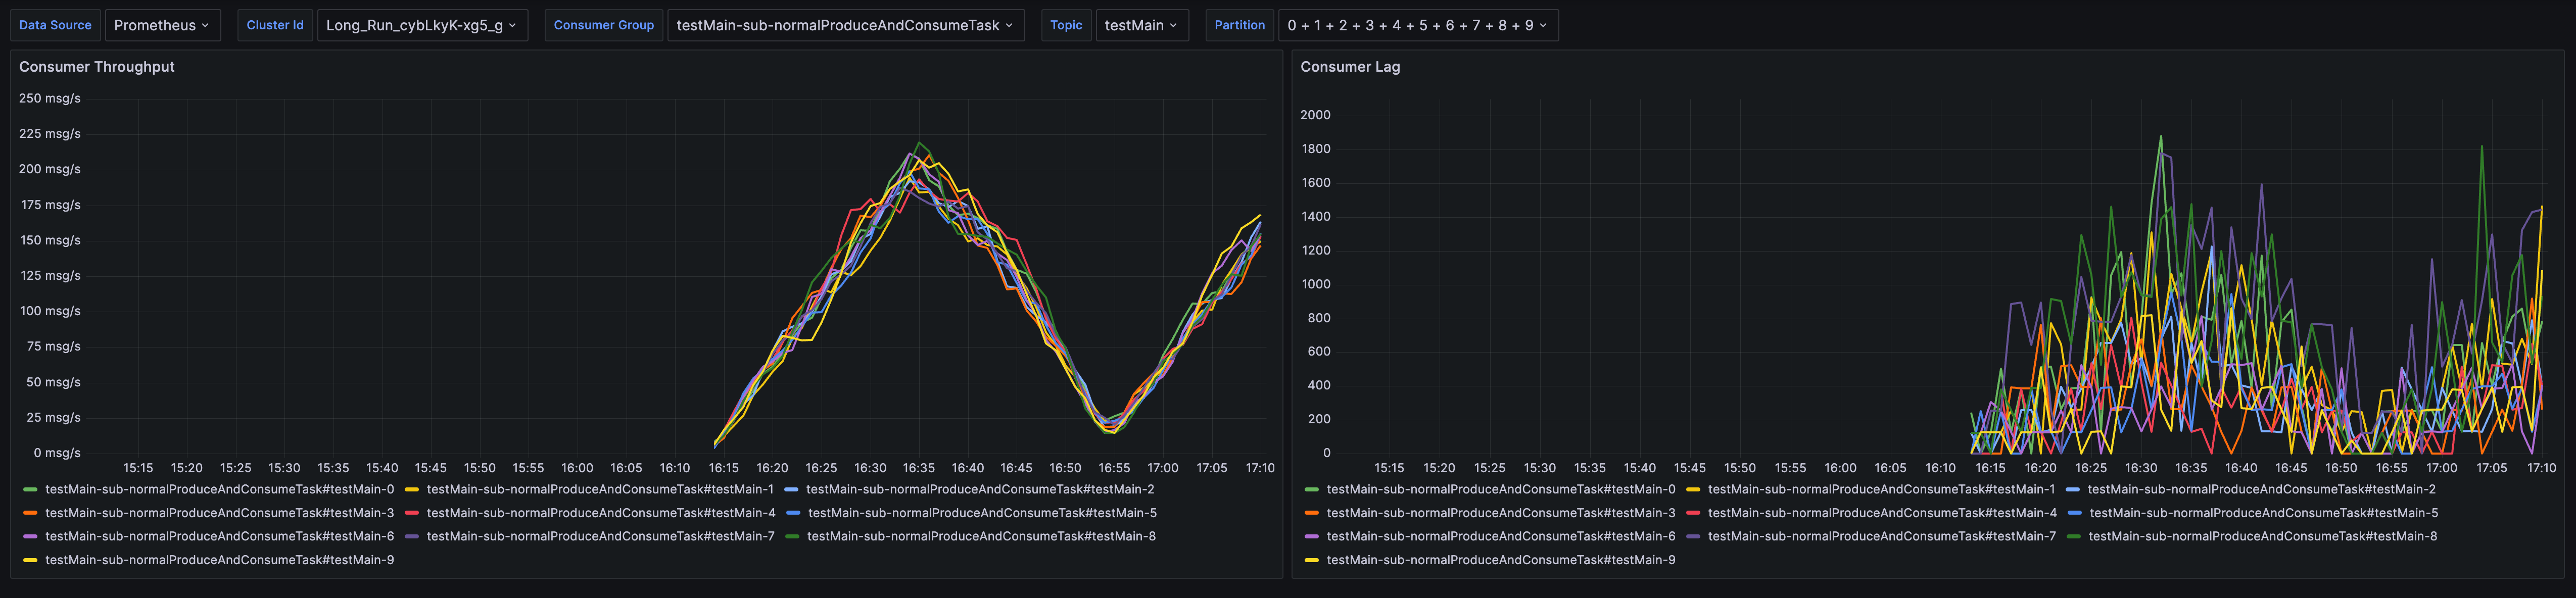Toggle testMain-5 series in Consumer Lag legend
2576x598 pixels.
coord(2263,513)
